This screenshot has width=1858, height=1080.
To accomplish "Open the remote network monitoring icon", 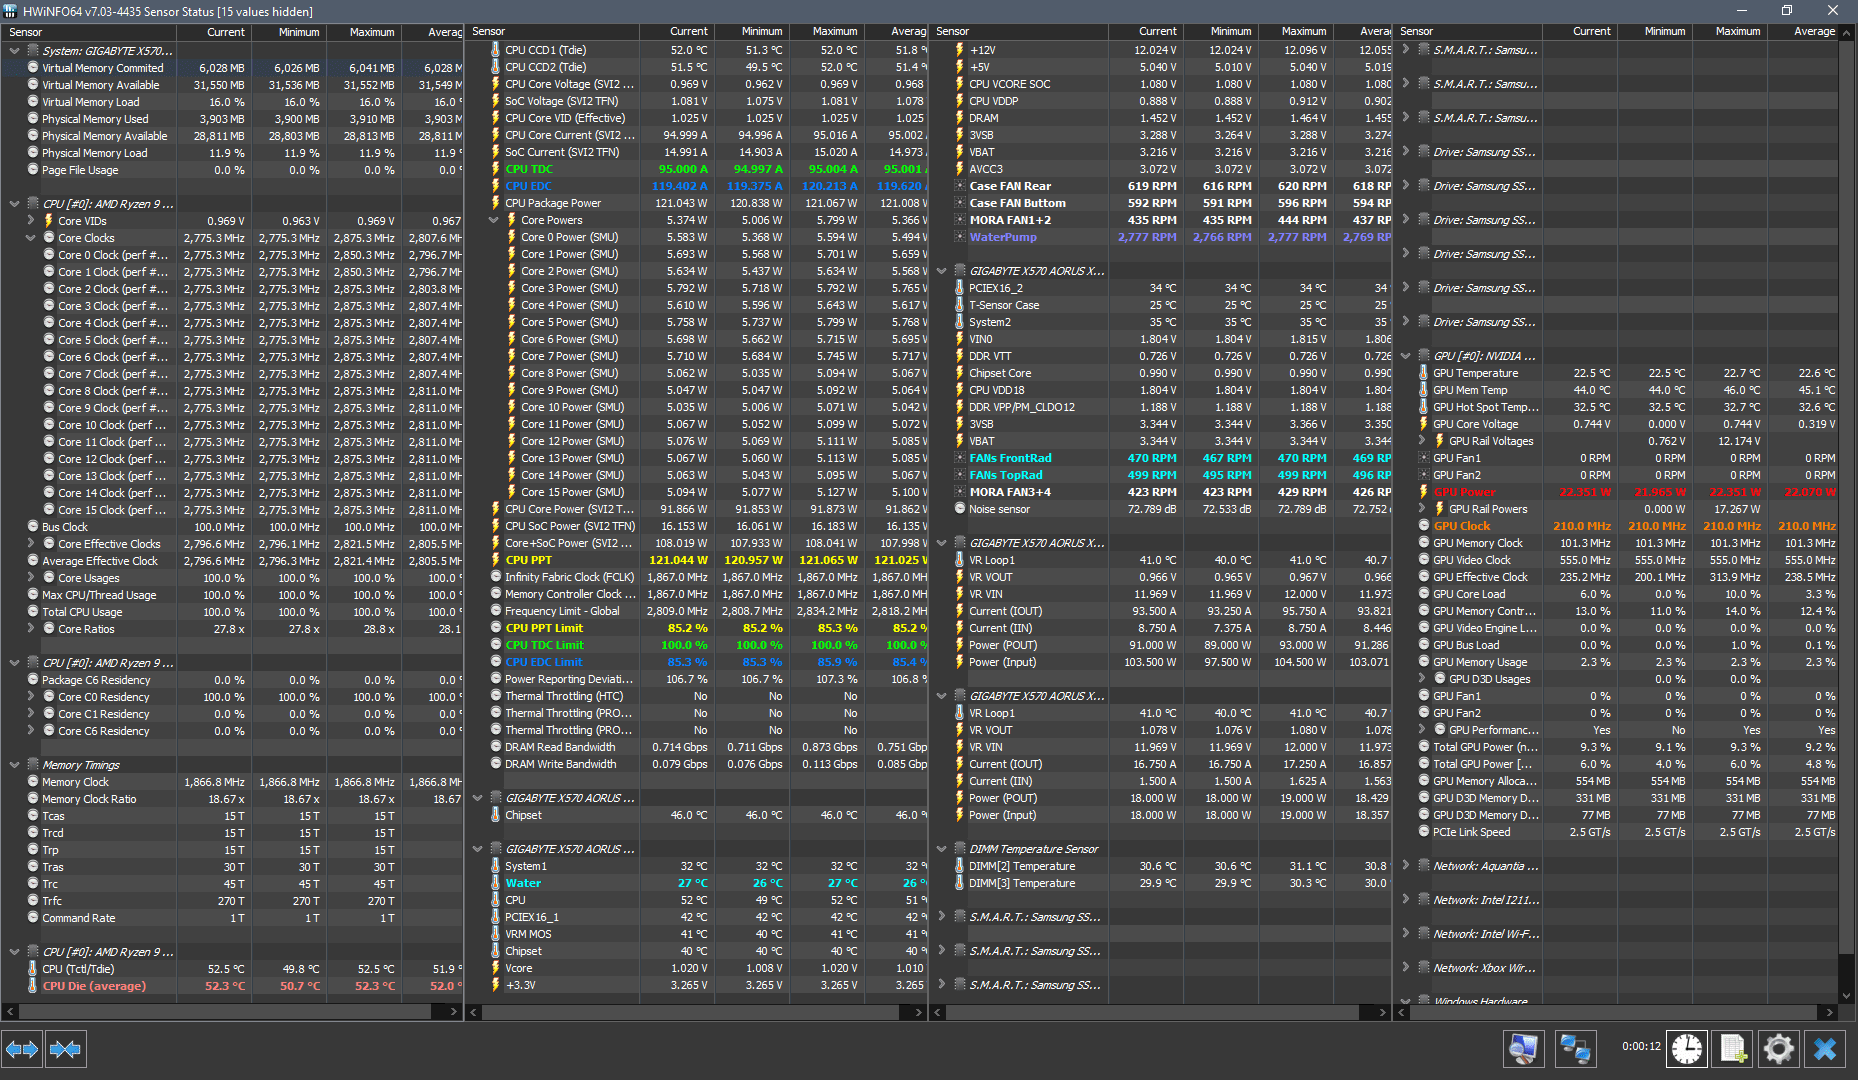I will (1575, 1048).
